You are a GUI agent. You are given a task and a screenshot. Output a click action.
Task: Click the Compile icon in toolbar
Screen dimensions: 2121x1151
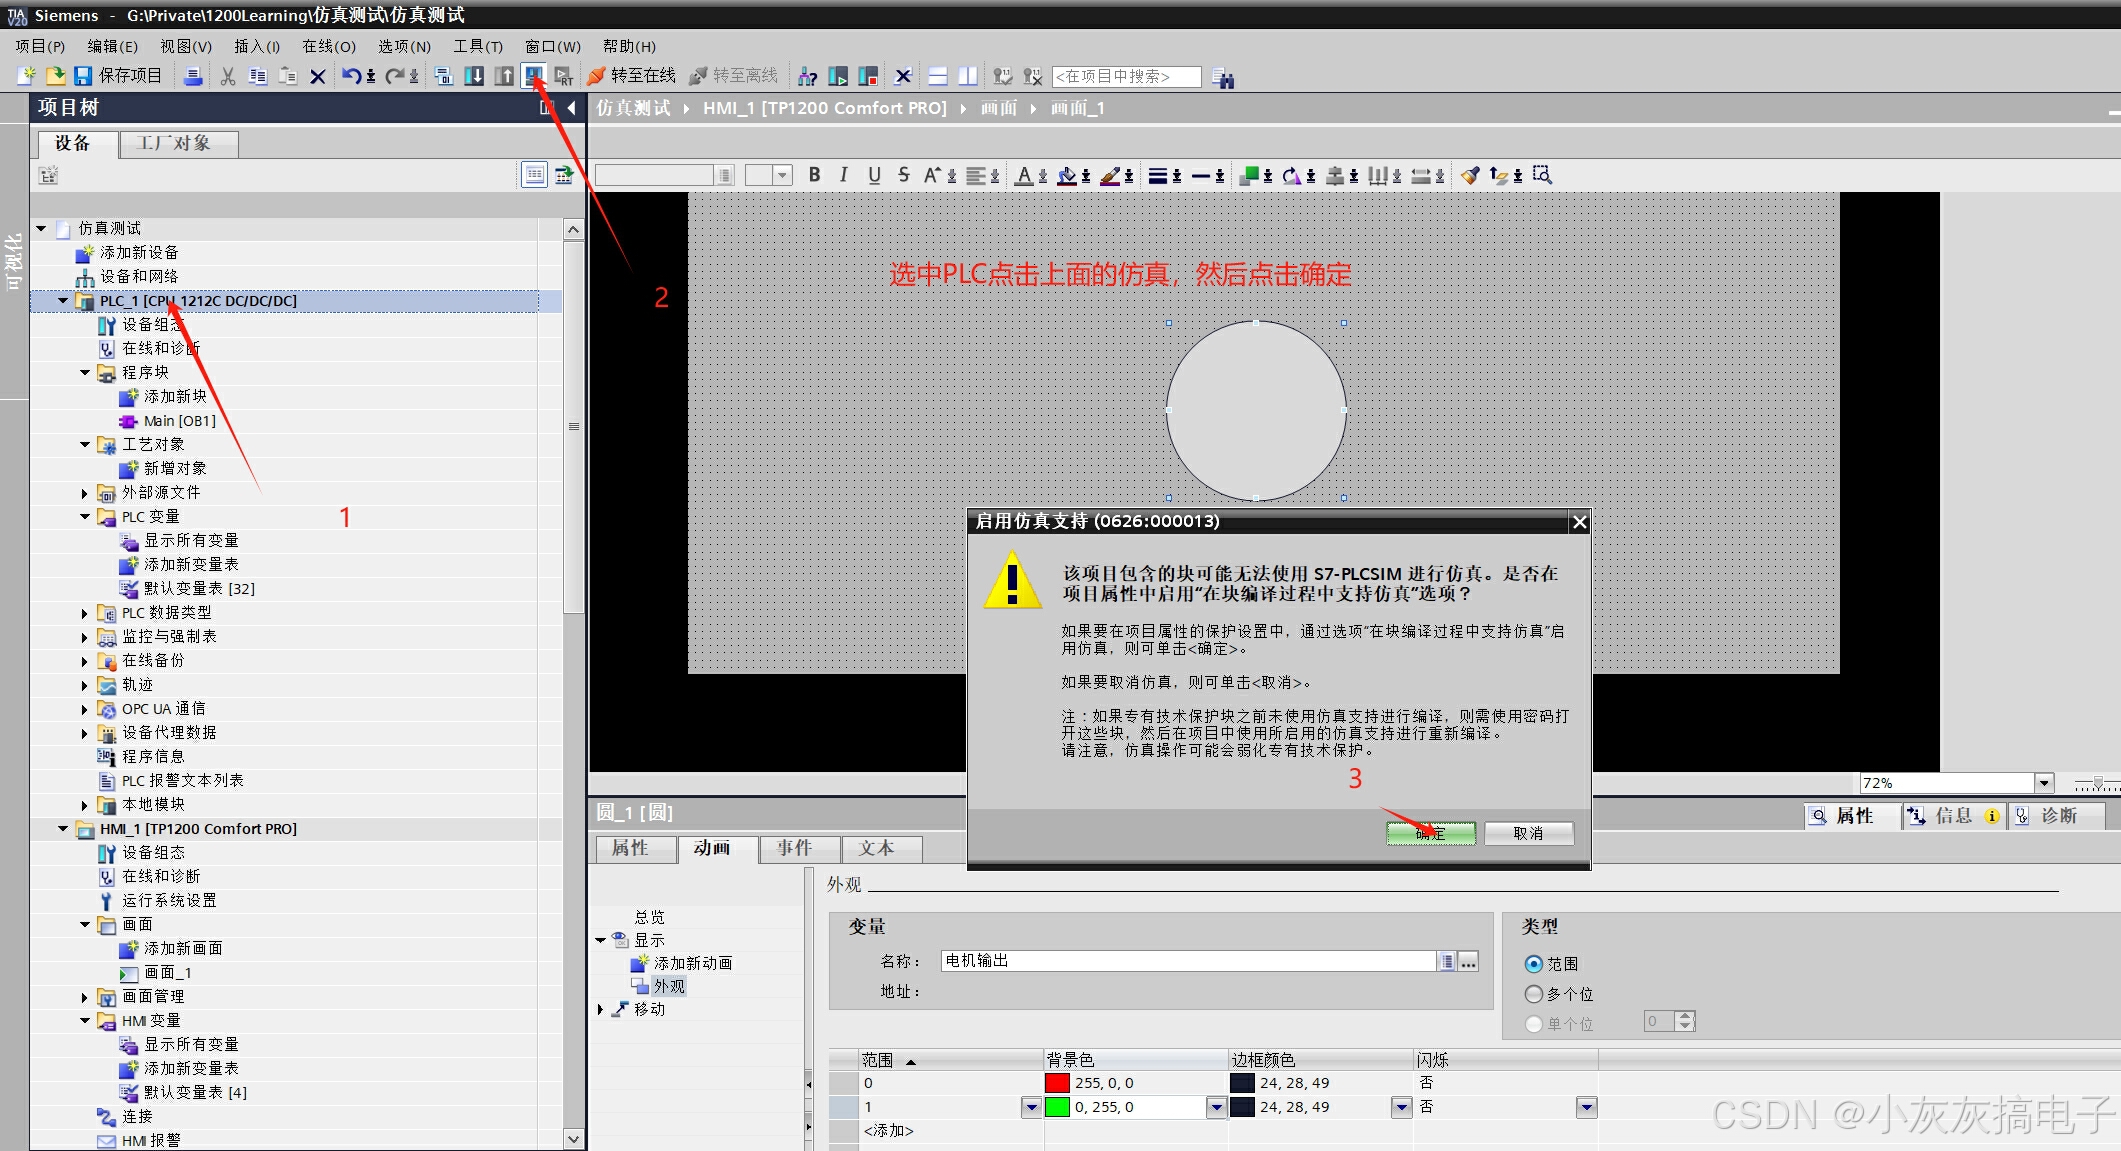[x=444, y=76]
